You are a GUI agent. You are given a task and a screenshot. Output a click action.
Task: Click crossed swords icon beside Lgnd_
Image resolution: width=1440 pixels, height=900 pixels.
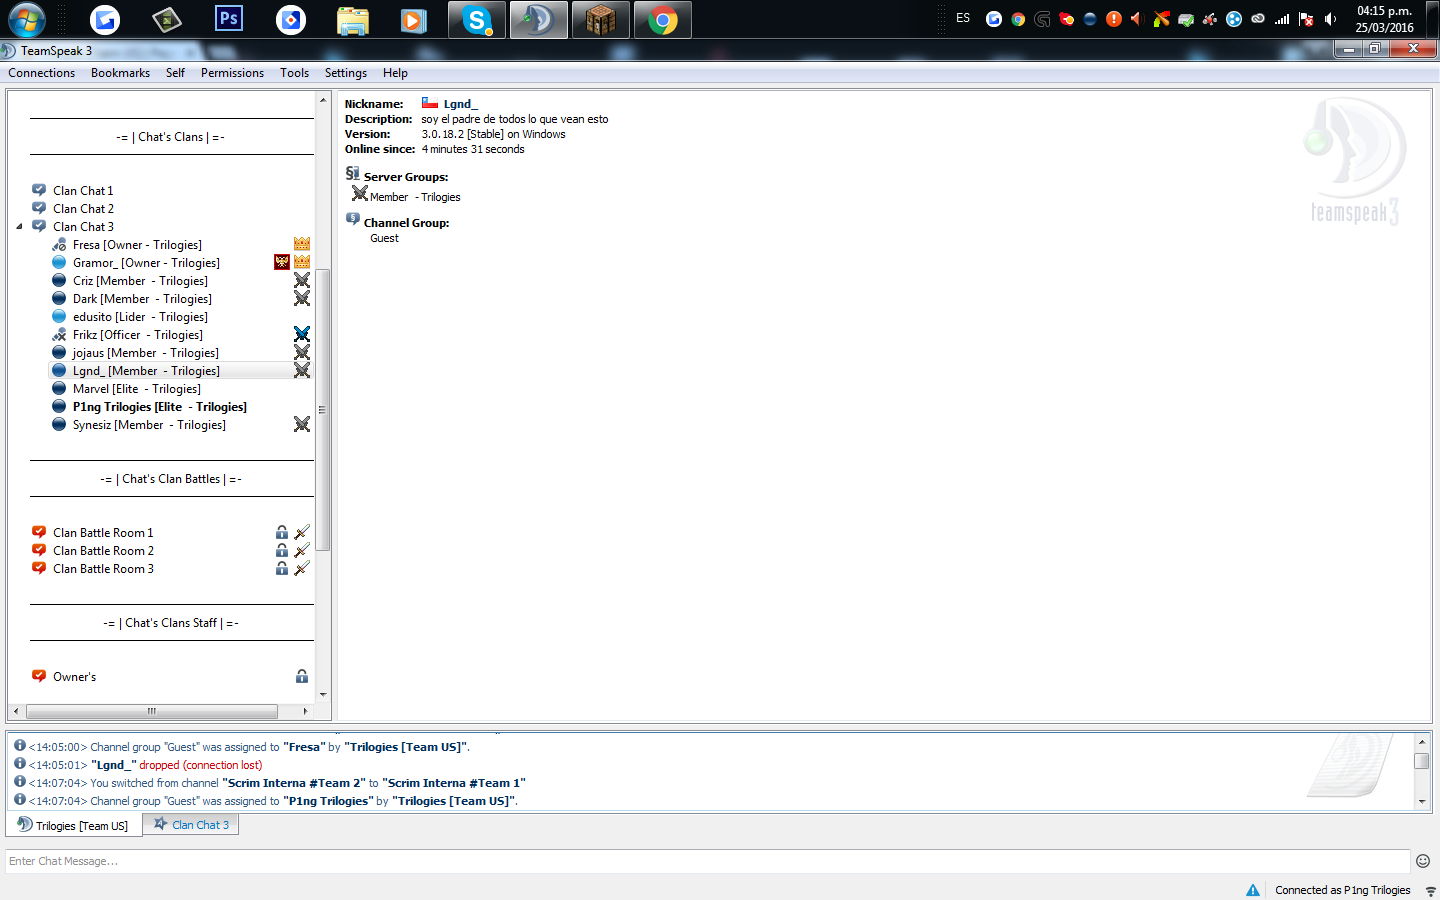[302, 370]
